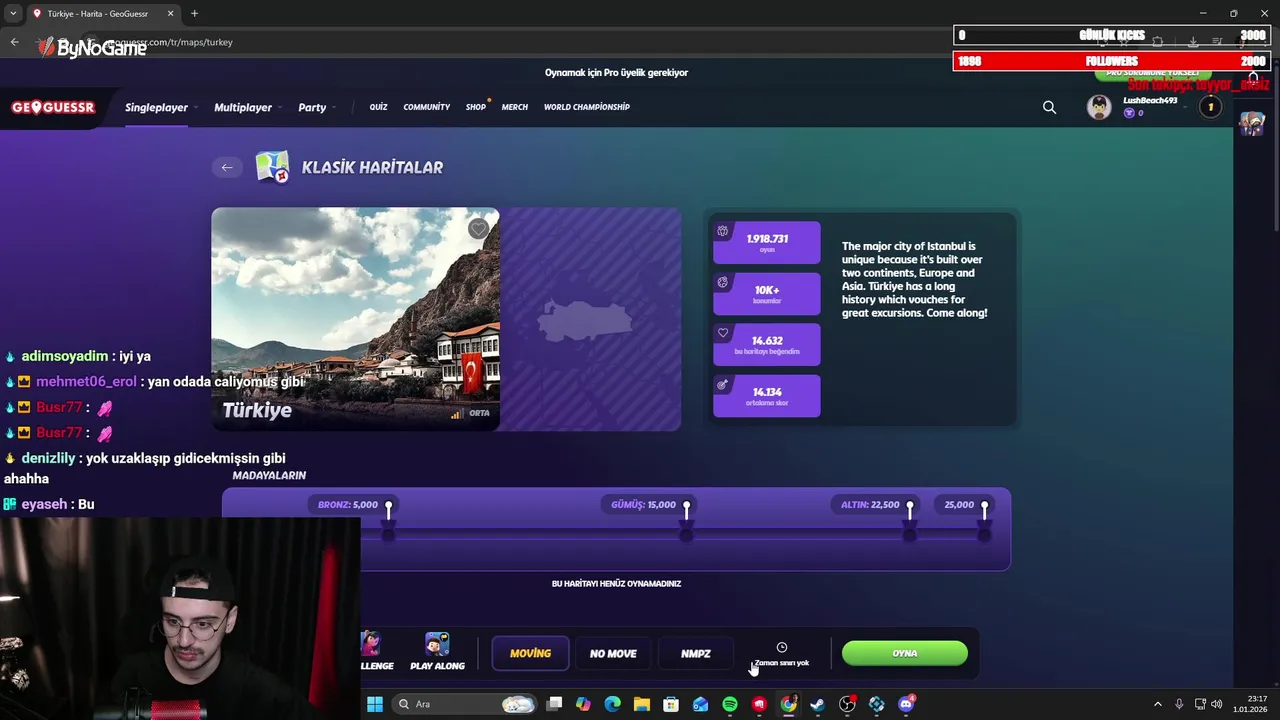This screenshot has width=1280, height=720.
Task: Select the NMPZ game mode
Action: (x=696, y=653)
